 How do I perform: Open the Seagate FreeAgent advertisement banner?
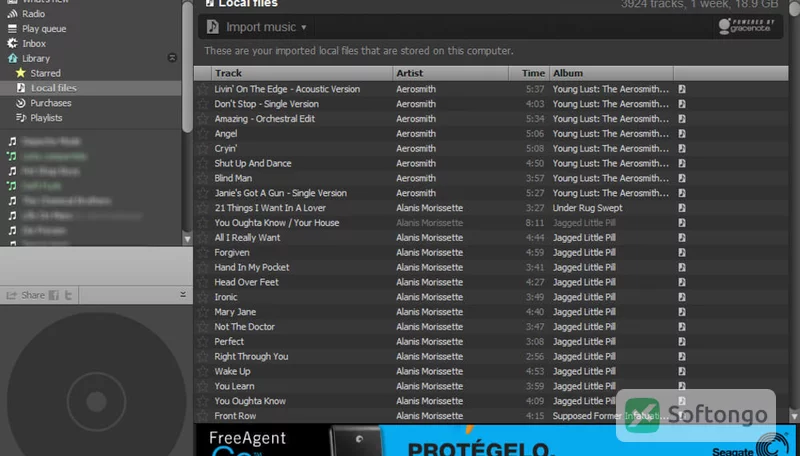[496, 440]
